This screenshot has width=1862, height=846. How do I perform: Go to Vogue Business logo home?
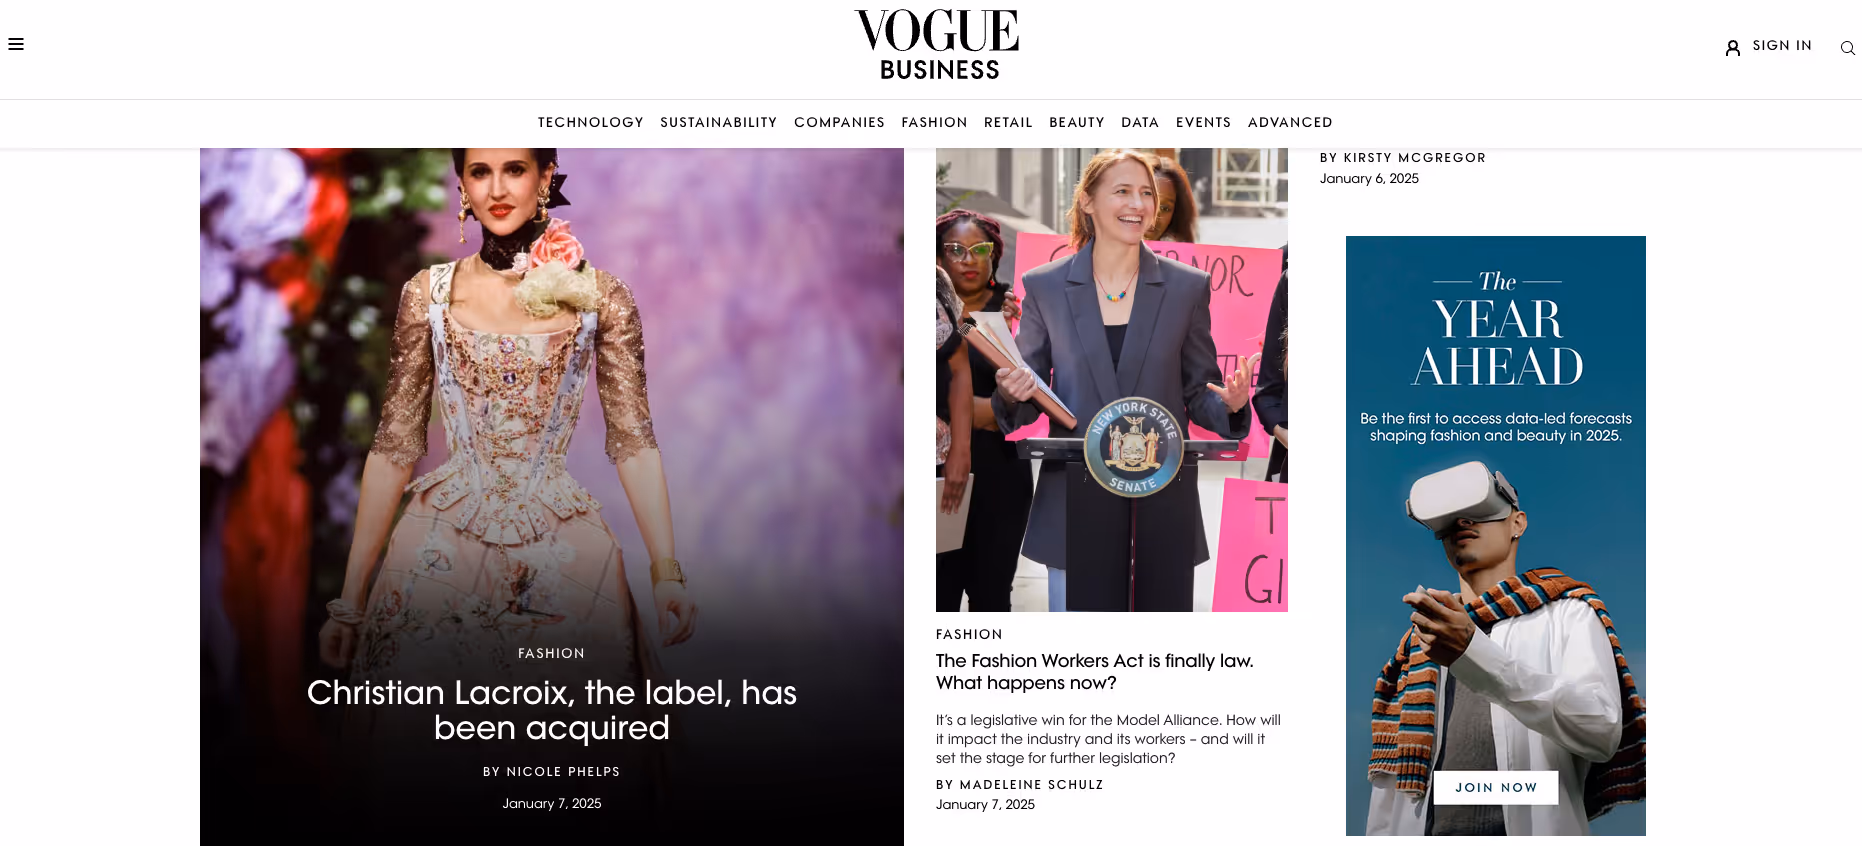tap(937, 45)
